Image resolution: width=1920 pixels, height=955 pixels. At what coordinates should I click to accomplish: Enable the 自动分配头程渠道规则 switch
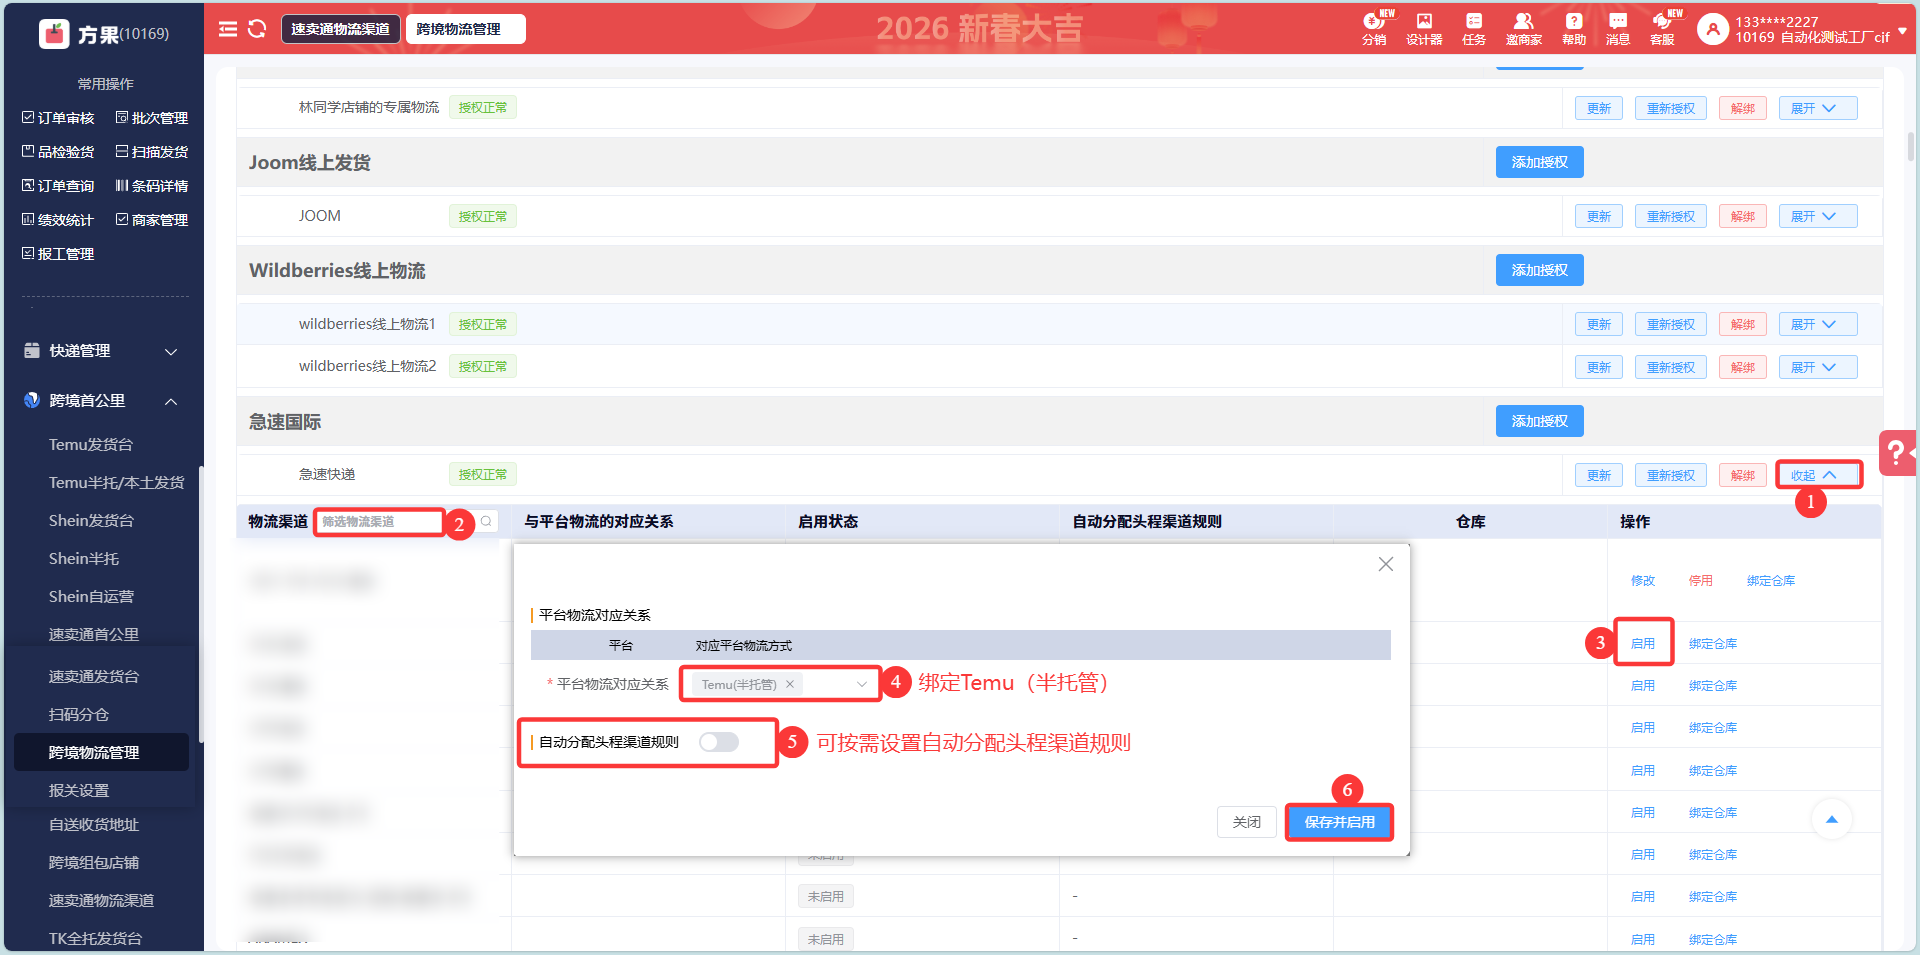719,742
